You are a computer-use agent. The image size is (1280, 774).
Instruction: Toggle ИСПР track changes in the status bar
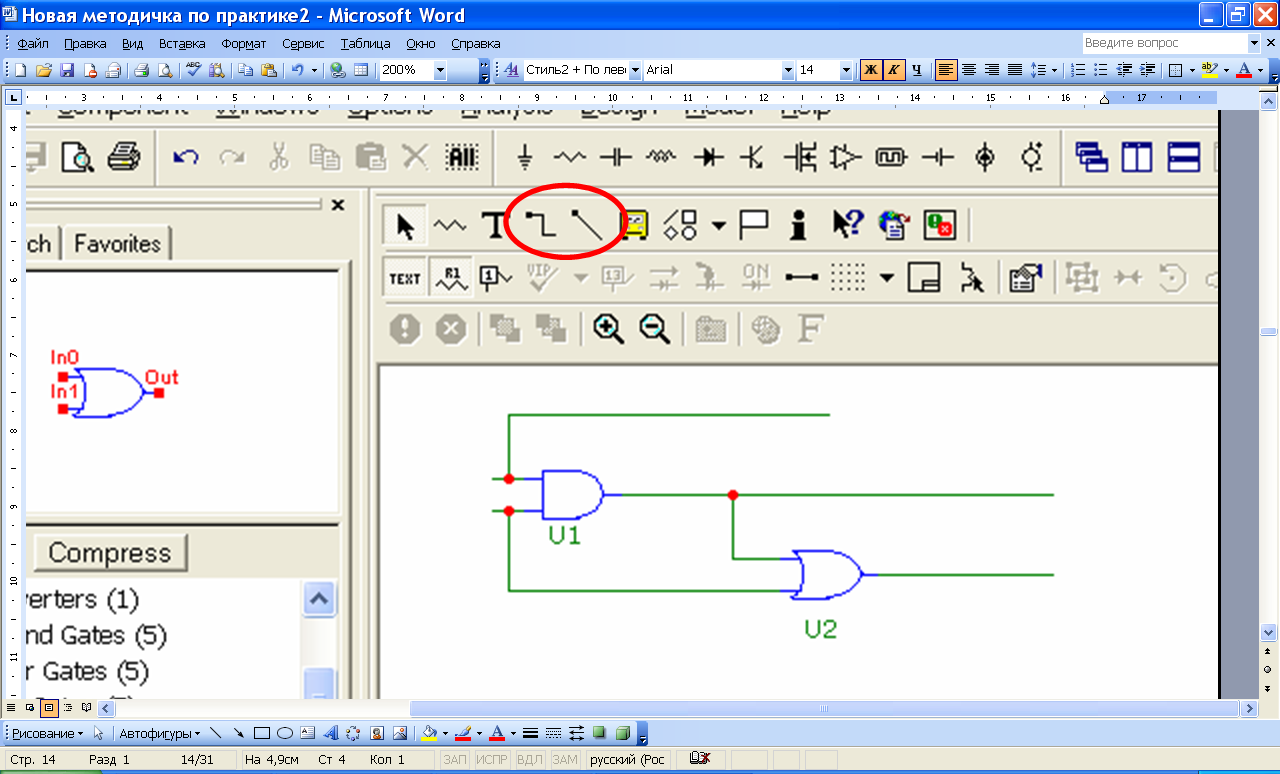coord(491,760)
